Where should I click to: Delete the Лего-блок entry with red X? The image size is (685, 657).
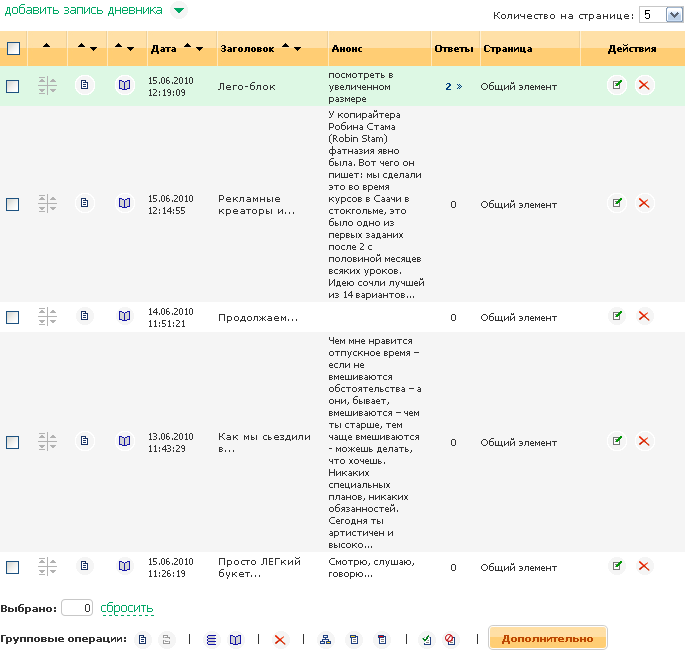[x=644, y=86]
